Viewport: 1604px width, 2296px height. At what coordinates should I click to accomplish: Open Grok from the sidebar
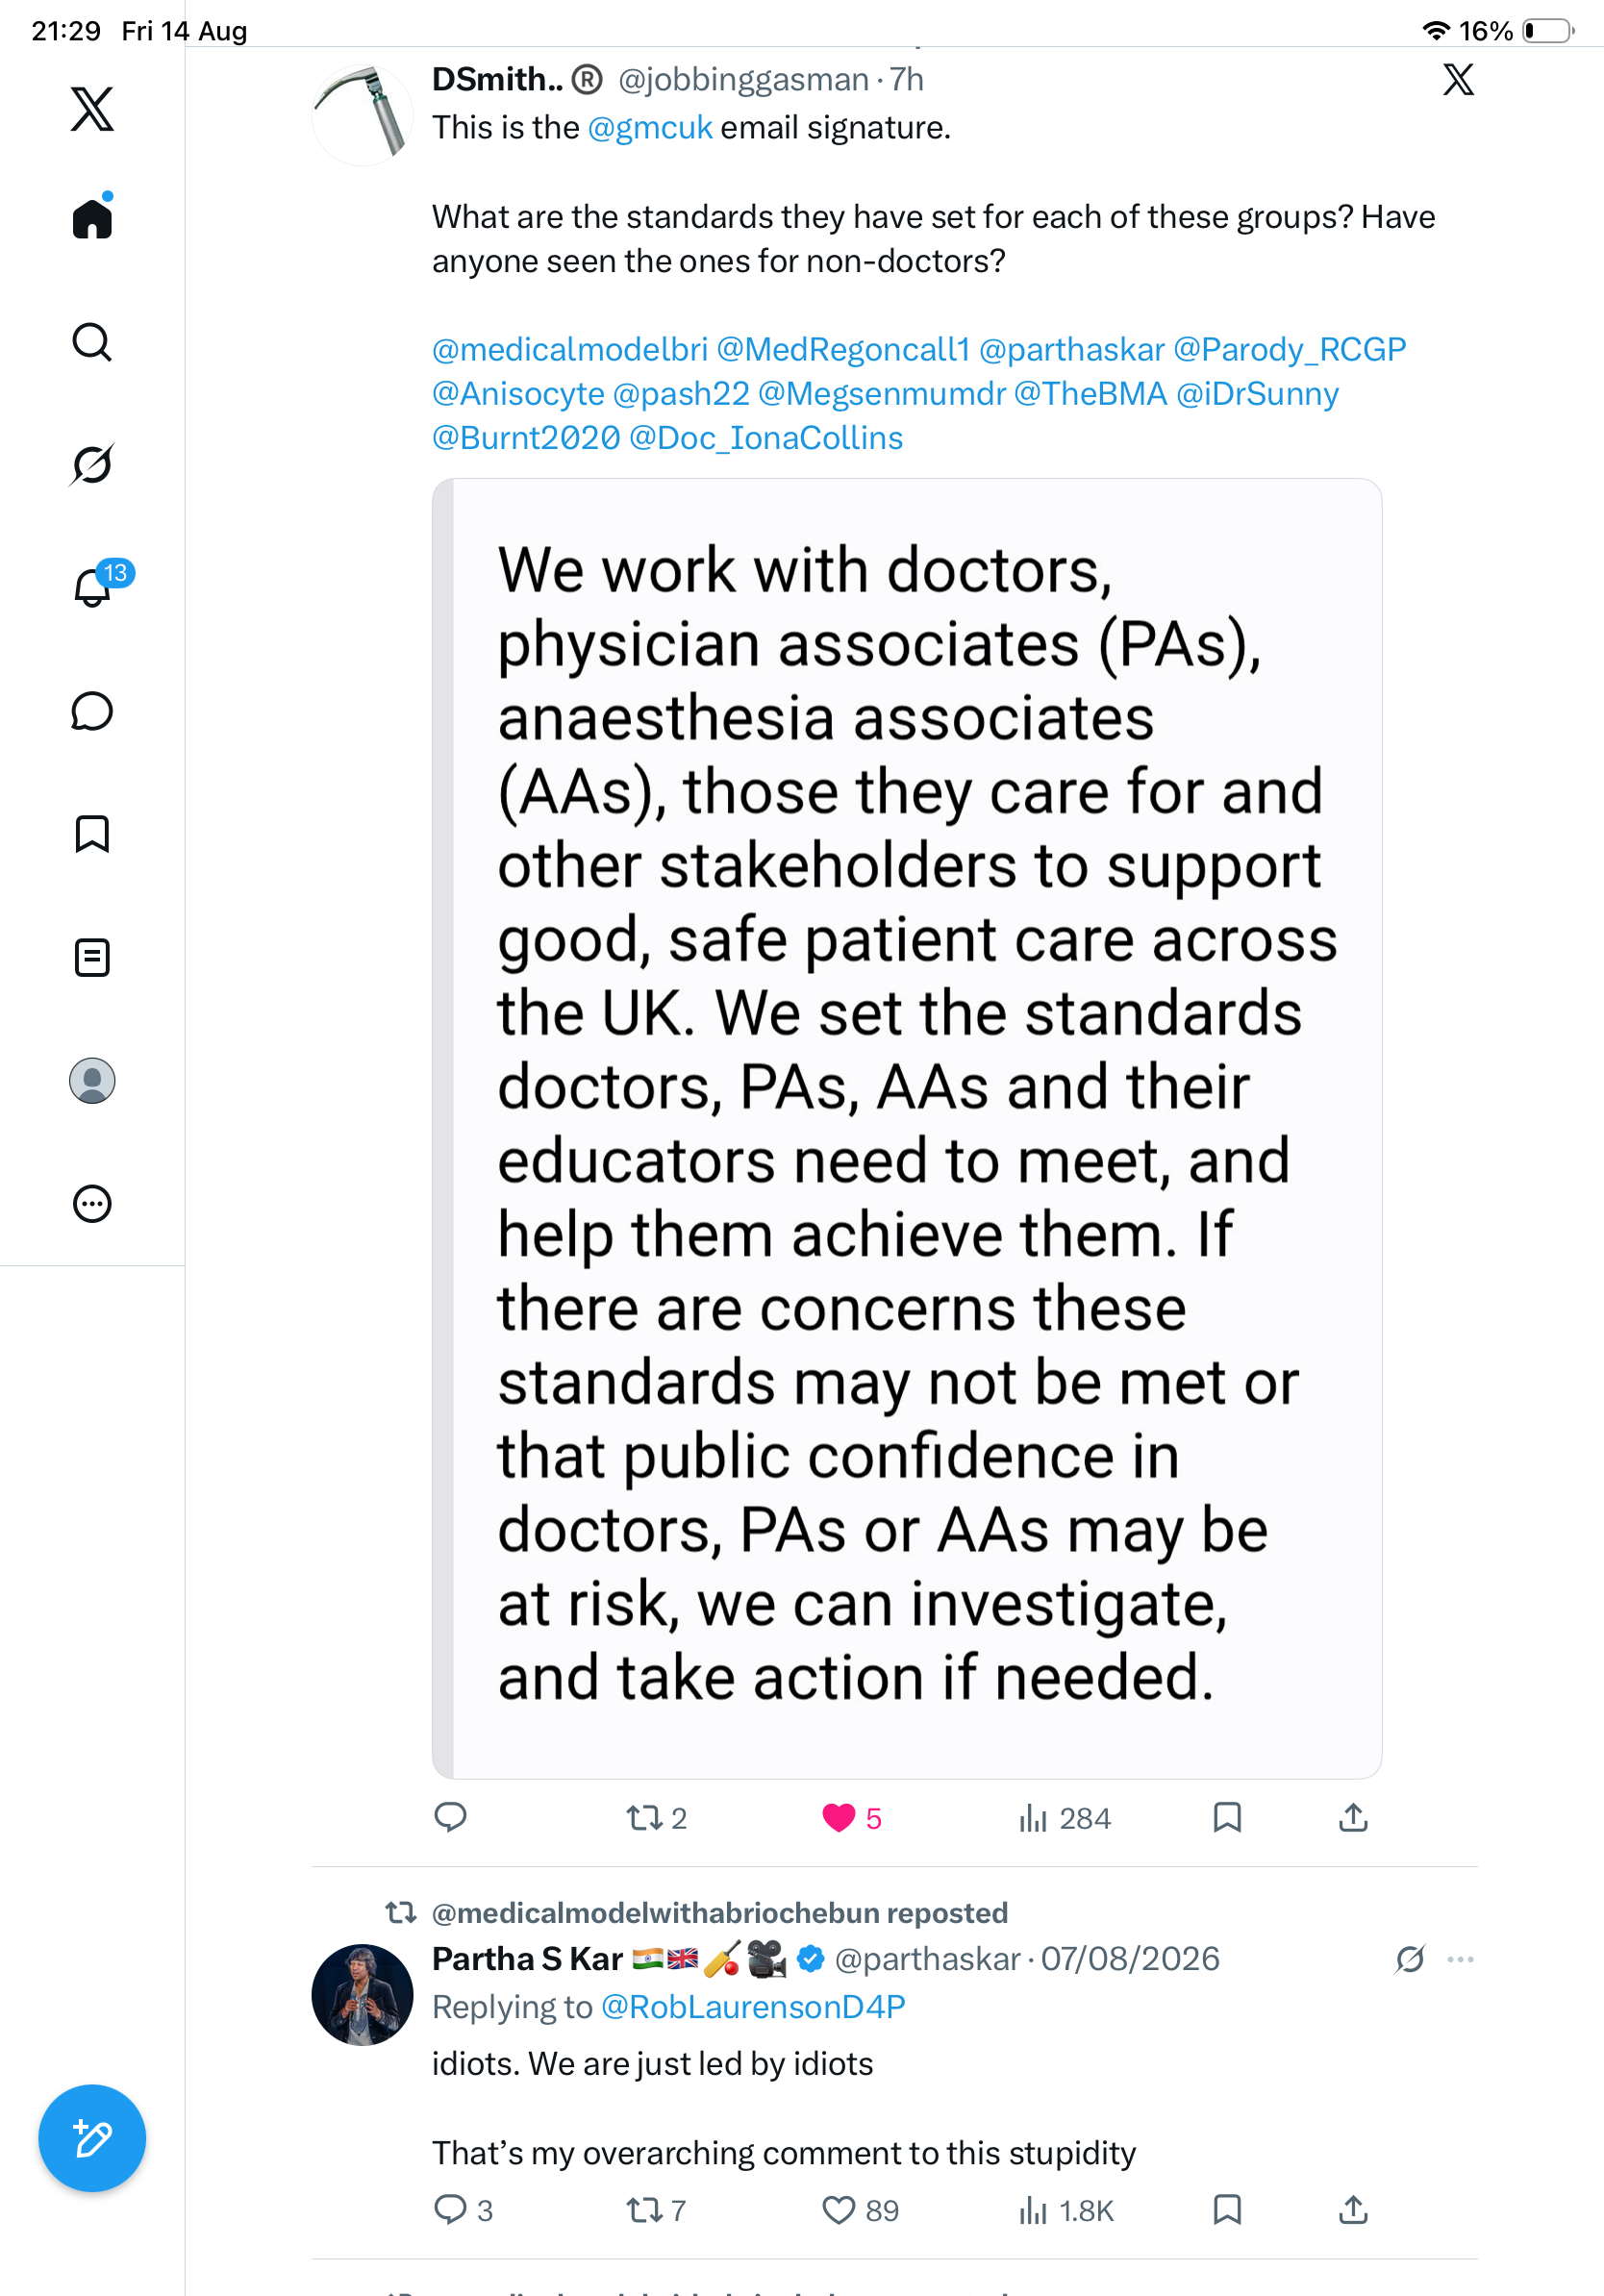[92, 464]
